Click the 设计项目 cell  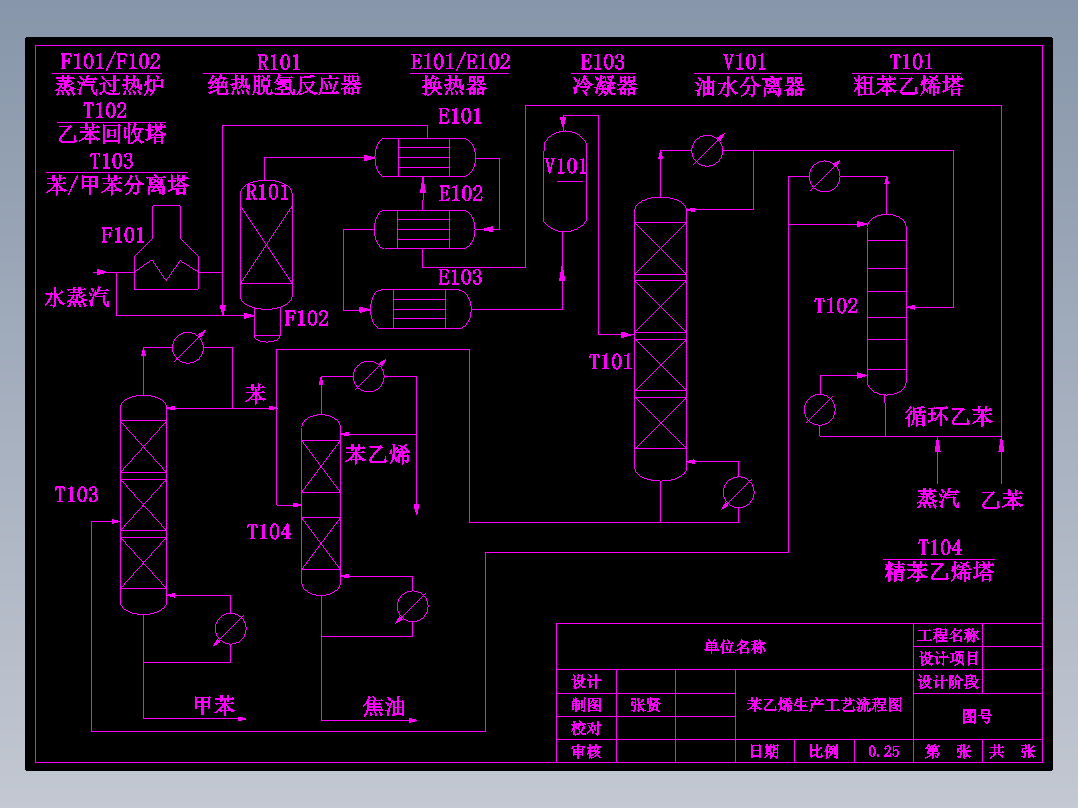[949, 659]
